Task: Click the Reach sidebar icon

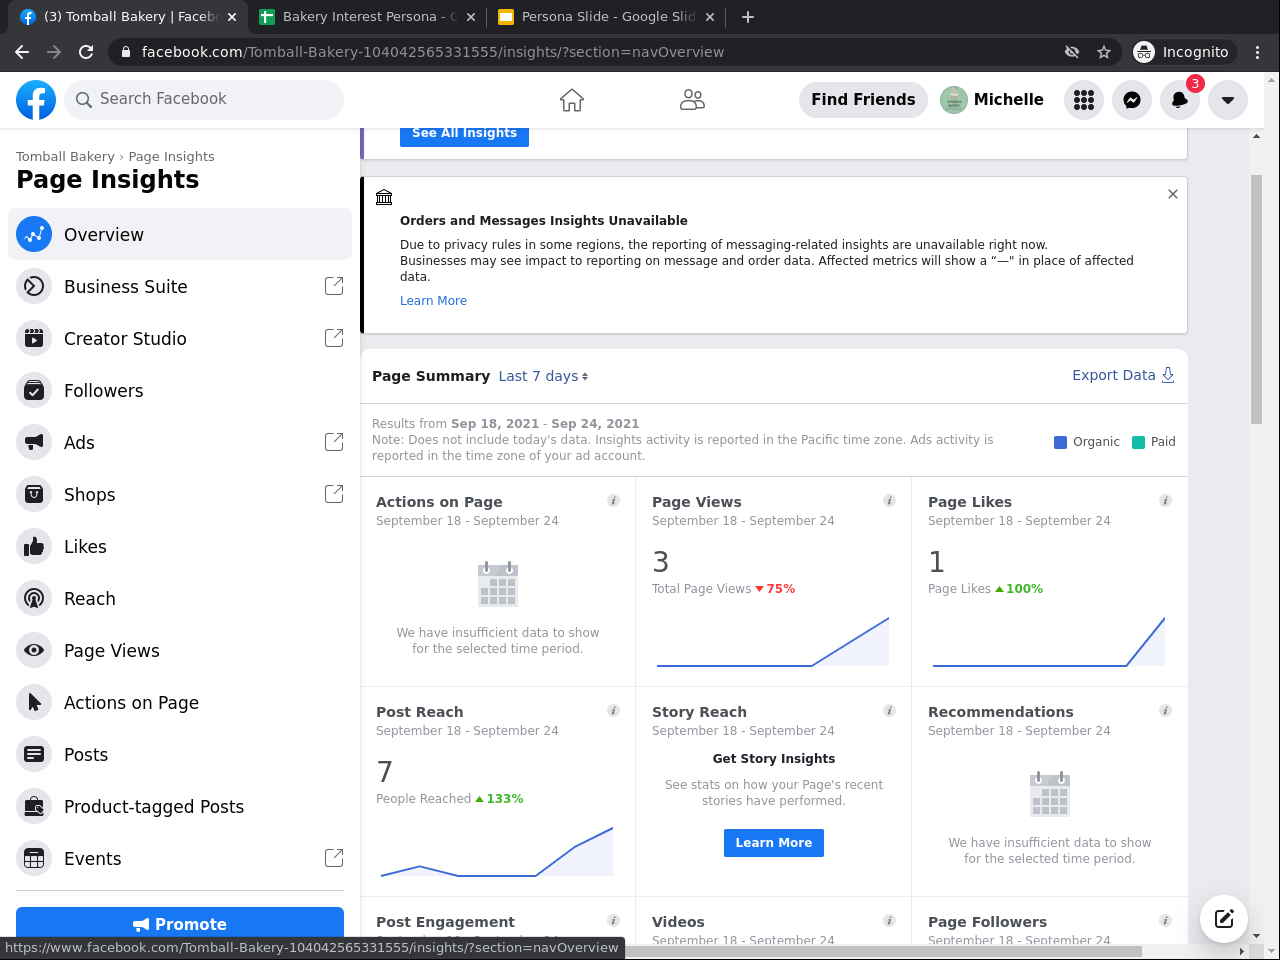Action: [x=34, y=598]
